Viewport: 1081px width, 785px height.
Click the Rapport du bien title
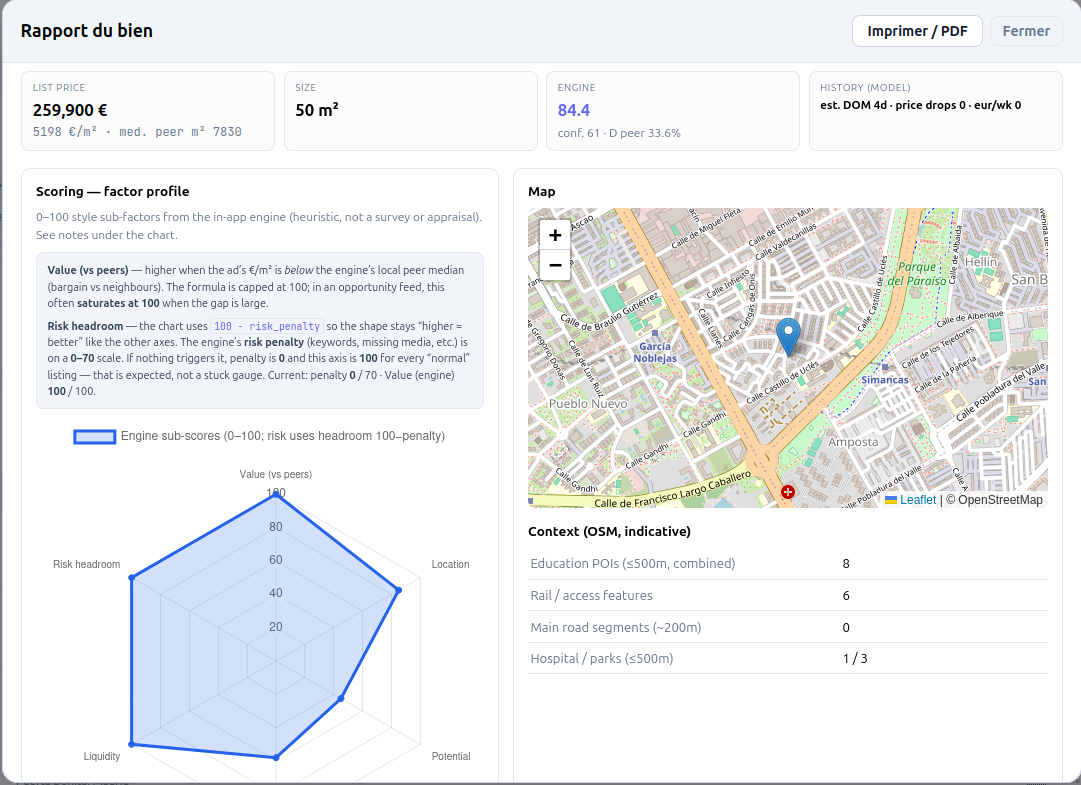[x=87, y=31]
